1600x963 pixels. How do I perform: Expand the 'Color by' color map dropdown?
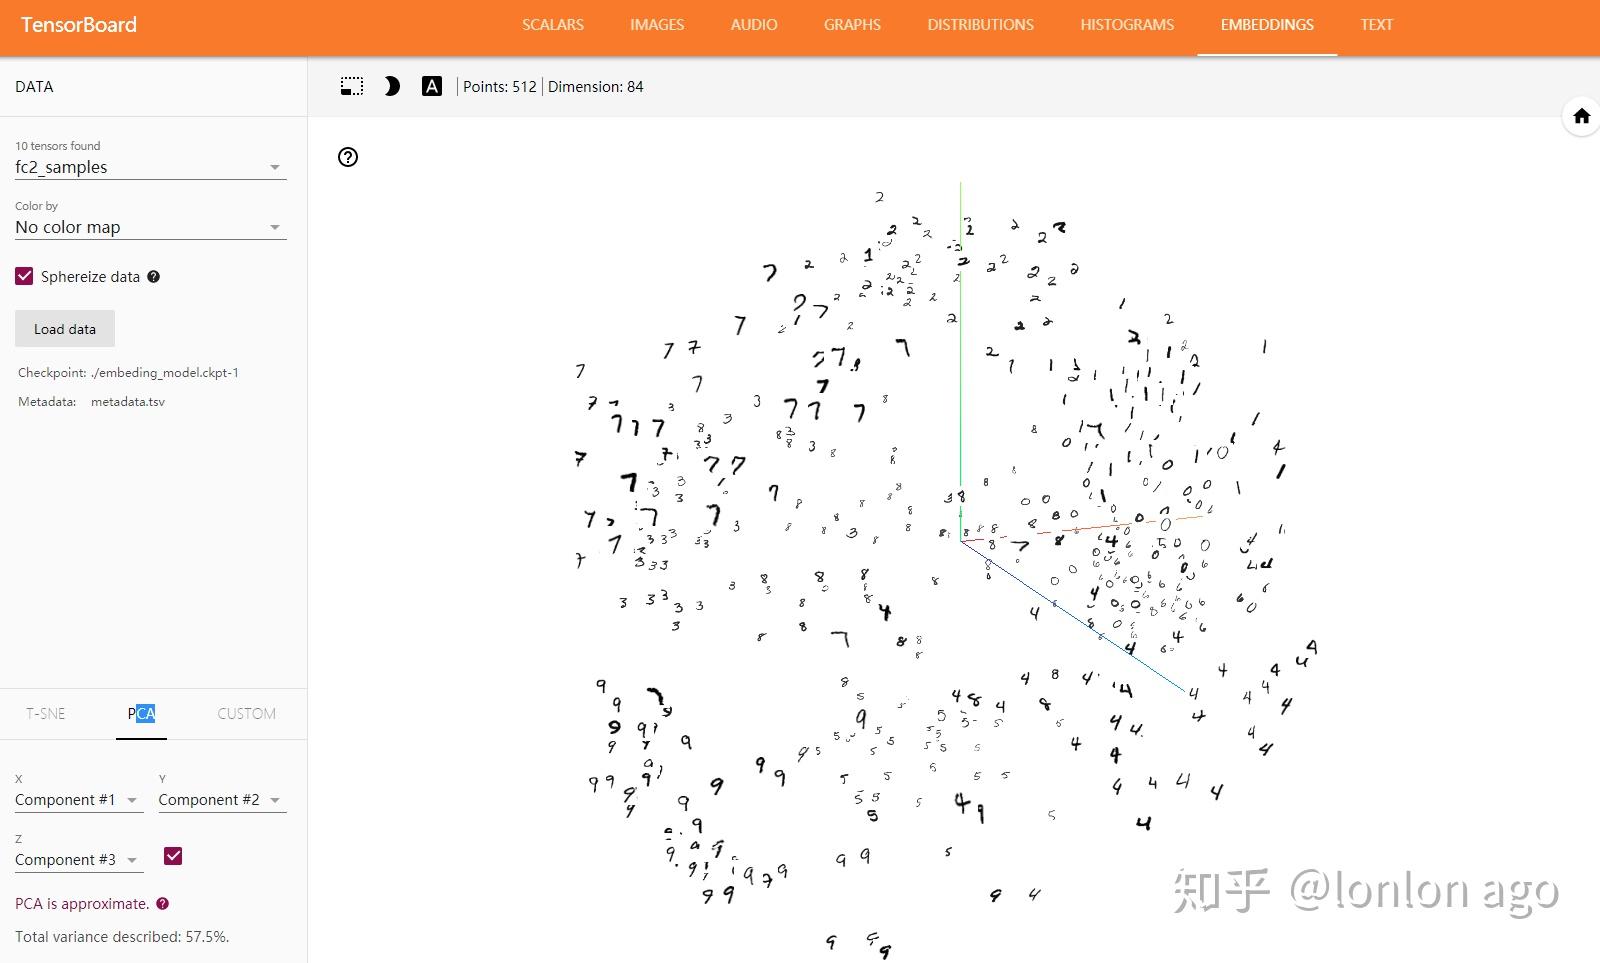point(274,226)
